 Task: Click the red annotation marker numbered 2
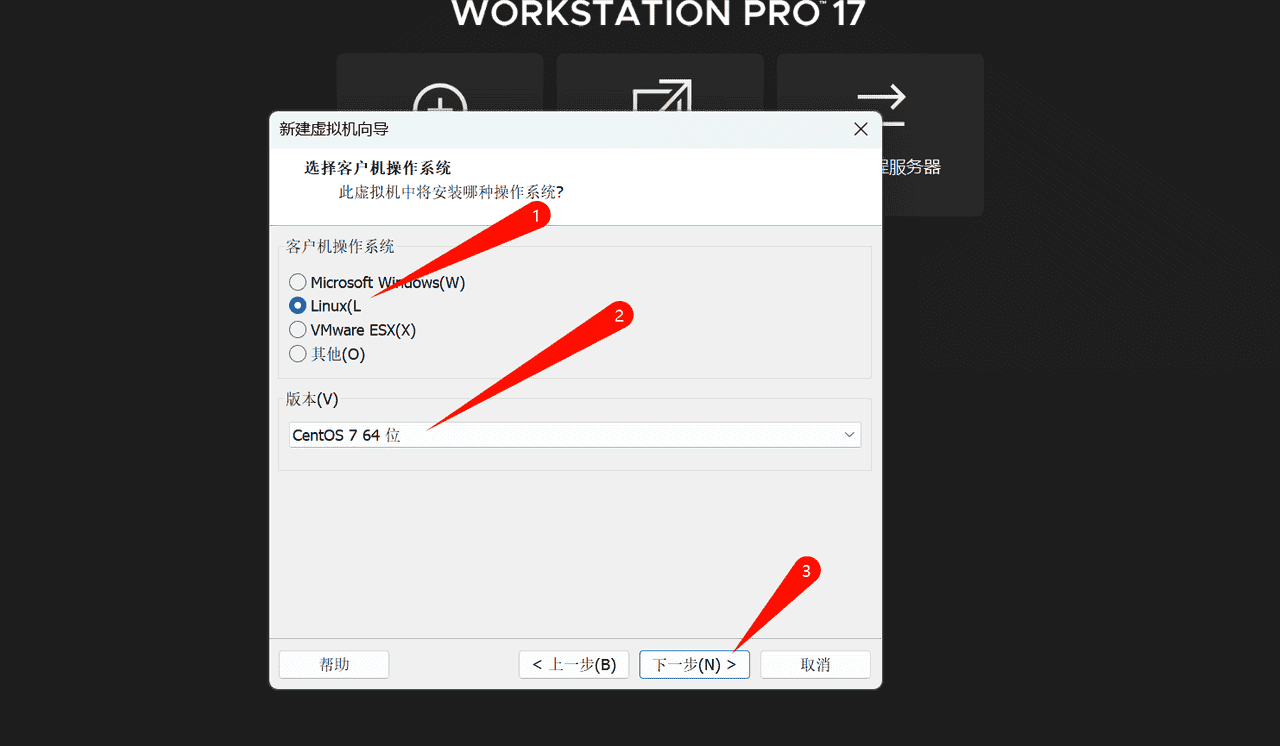click(x=619, y=315)
